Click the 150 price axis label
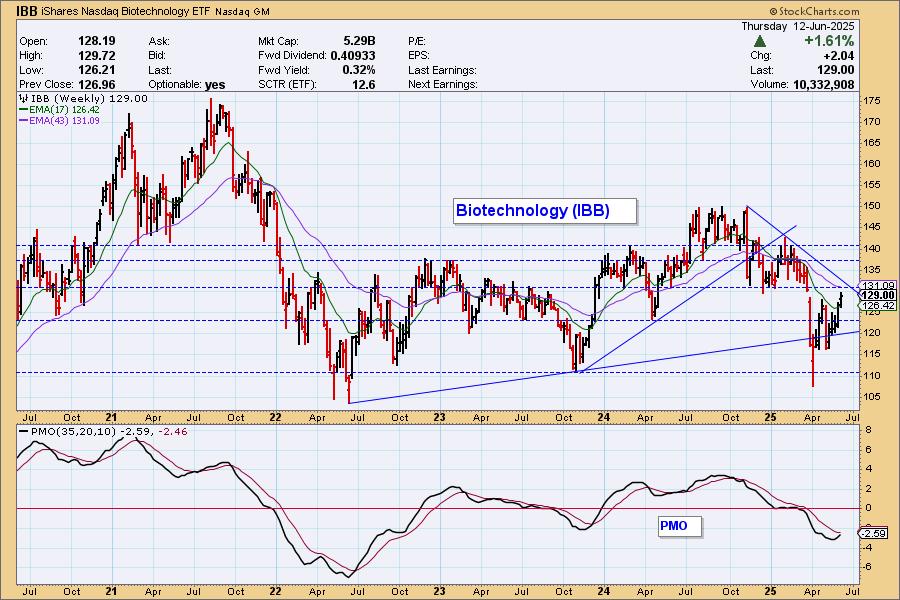The width and height of the screenshot is (900, 600). (x=872, y=206)
